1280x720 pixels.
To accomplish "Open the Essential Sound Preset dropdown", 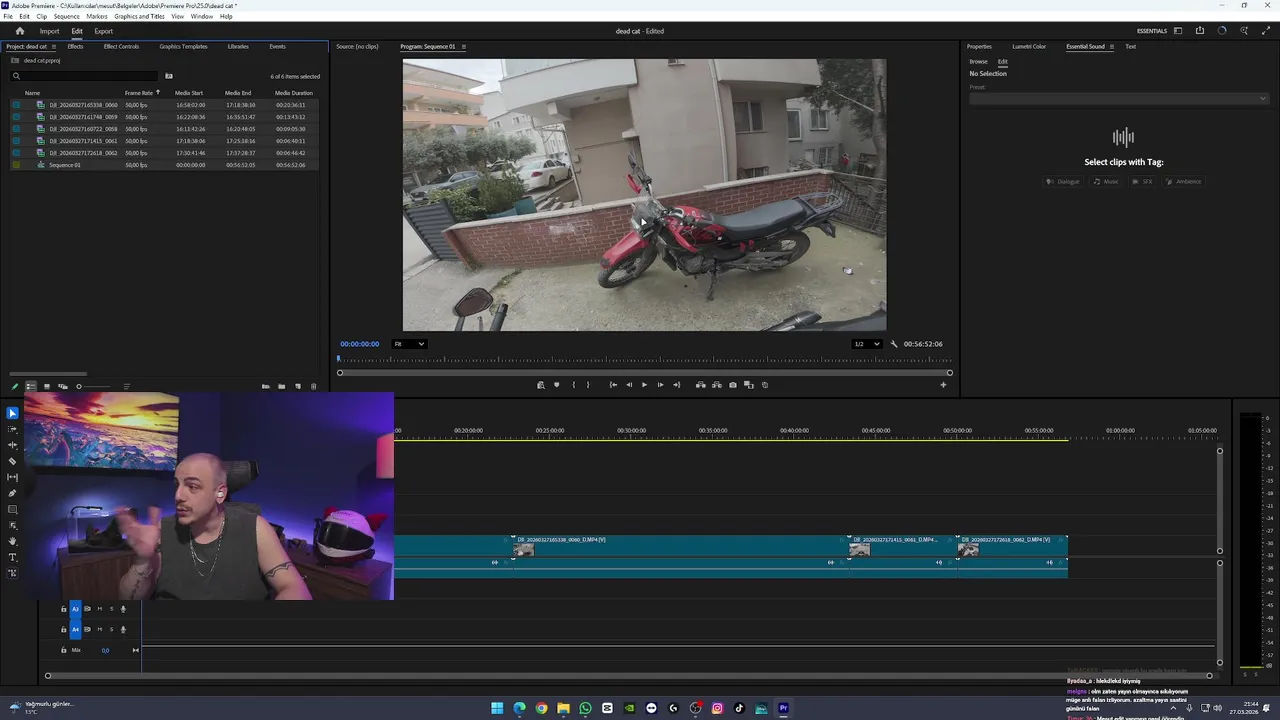I will coord(1118,98).
